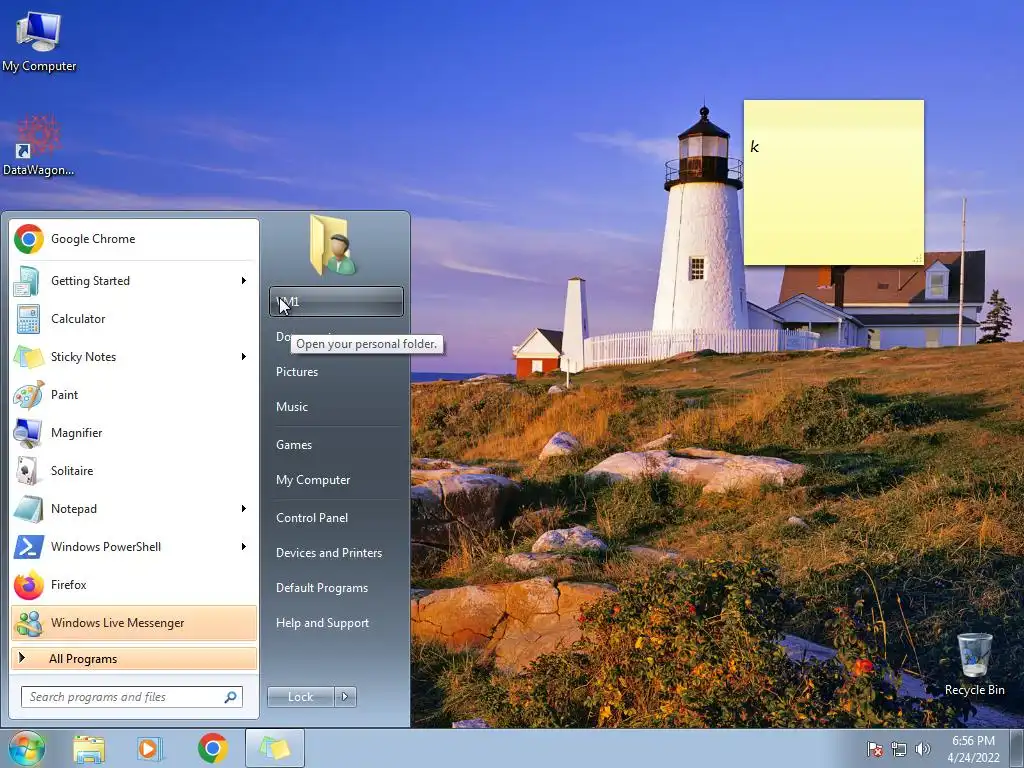Image resolution: width=1024 pixels, height=768 pixels.
Task: Expand the Sticky Notes jump list arrow
Action: click(244, 357)
